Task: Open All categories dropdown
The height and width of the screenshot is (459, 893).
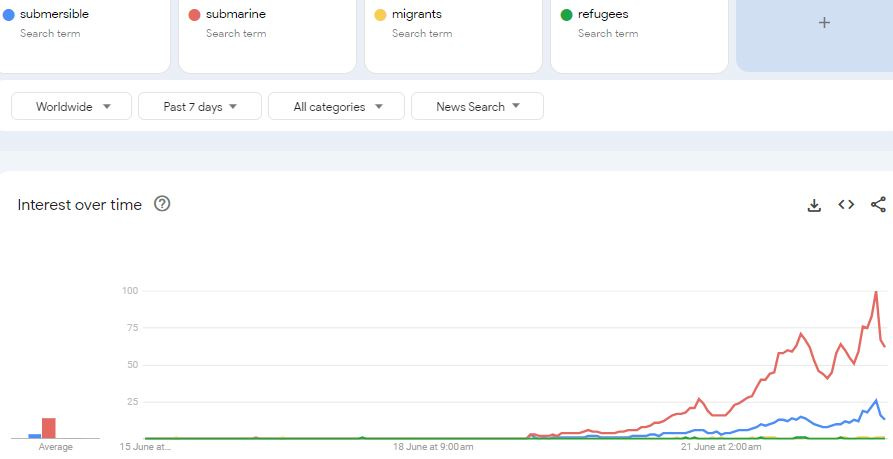Action: pos(337,106)
